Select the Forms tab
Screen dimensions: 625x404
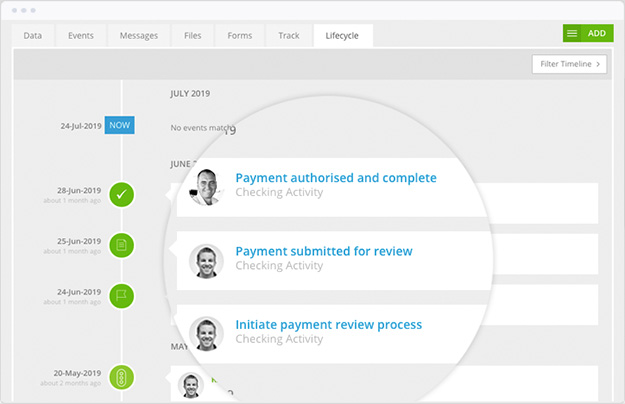[240, 36]
